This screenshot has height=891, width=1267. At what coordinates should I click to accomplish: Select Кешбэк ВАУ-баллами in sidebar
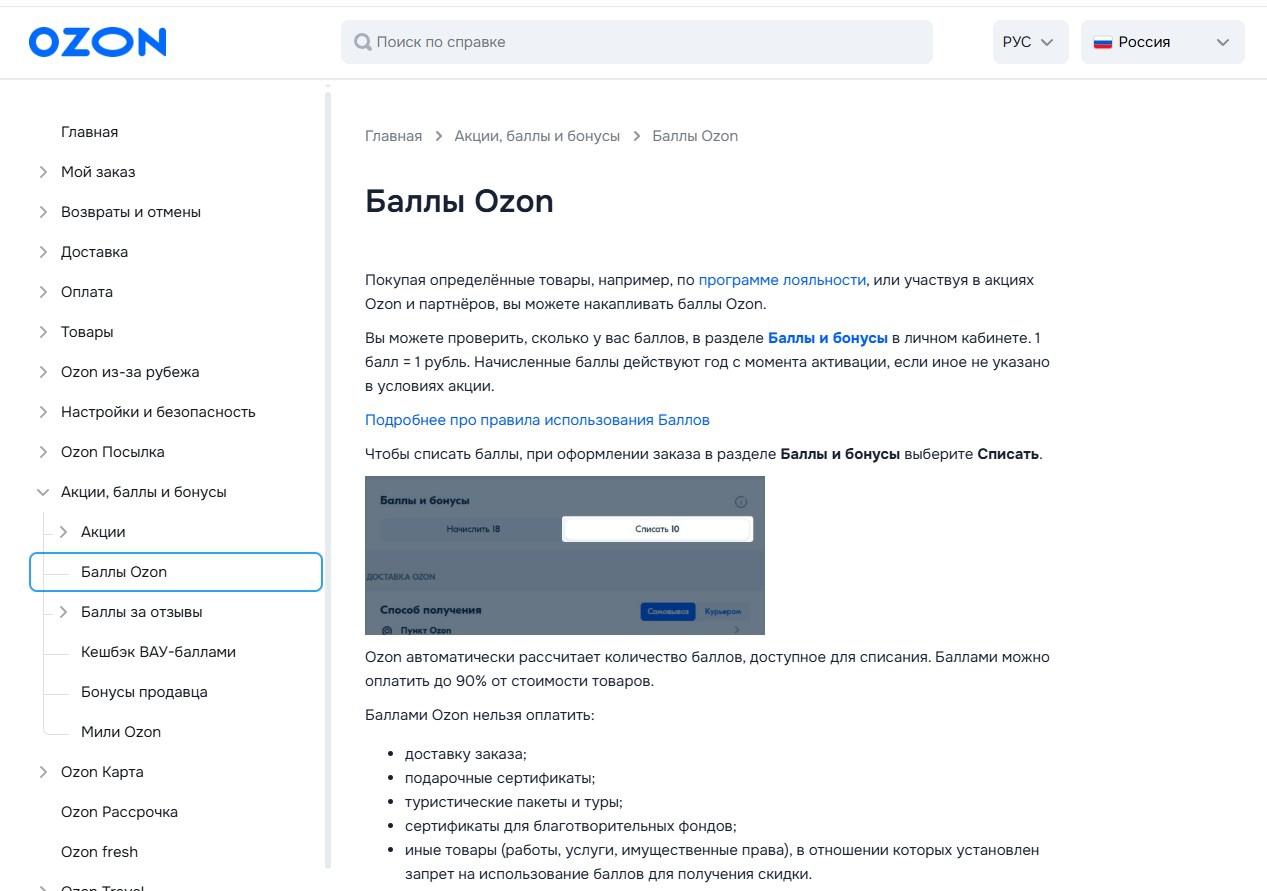pos(158,652)
